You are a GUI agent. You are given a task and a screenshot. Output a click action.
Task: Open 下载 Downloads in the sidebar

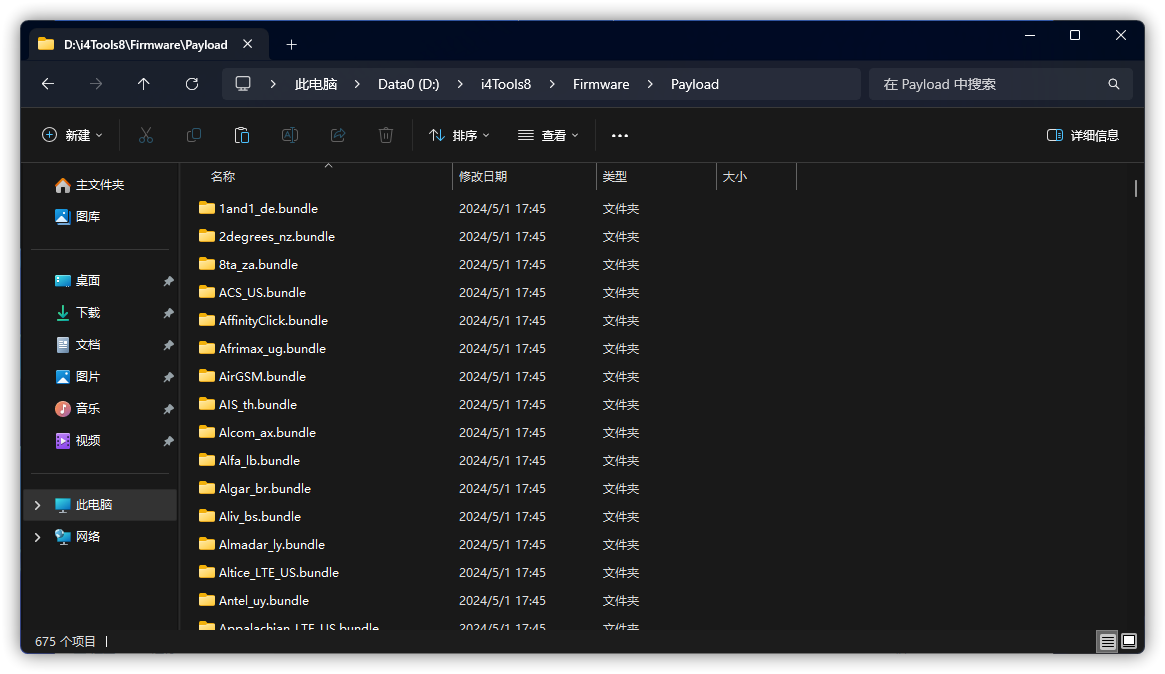(88, 313)
